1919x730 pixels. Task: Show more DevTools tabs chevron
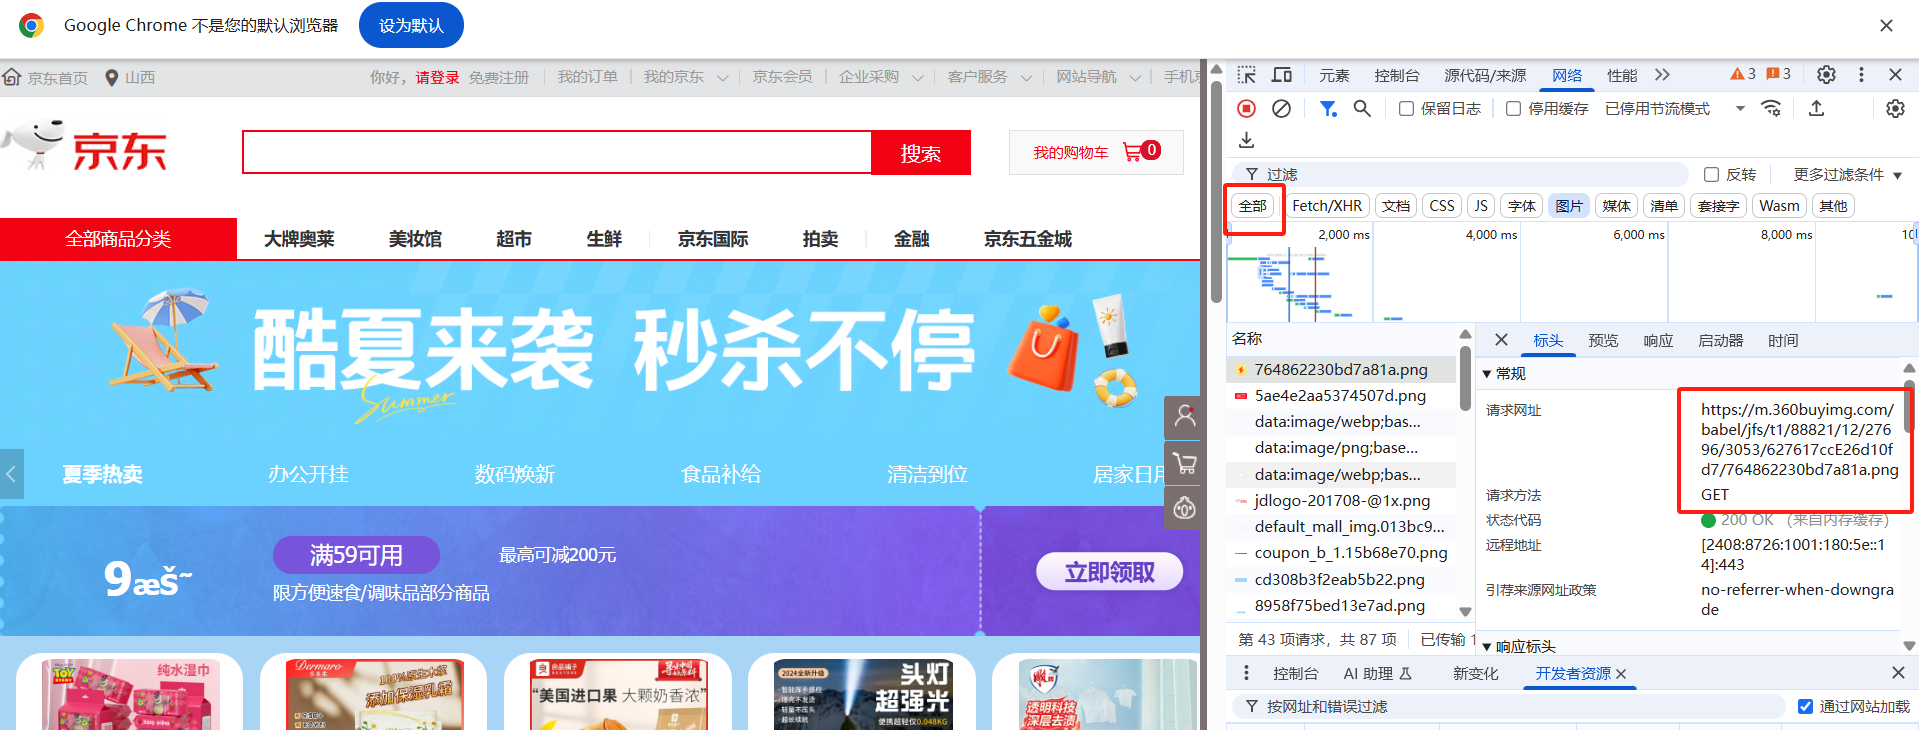pyautogui.click(x=1662, y=75)
